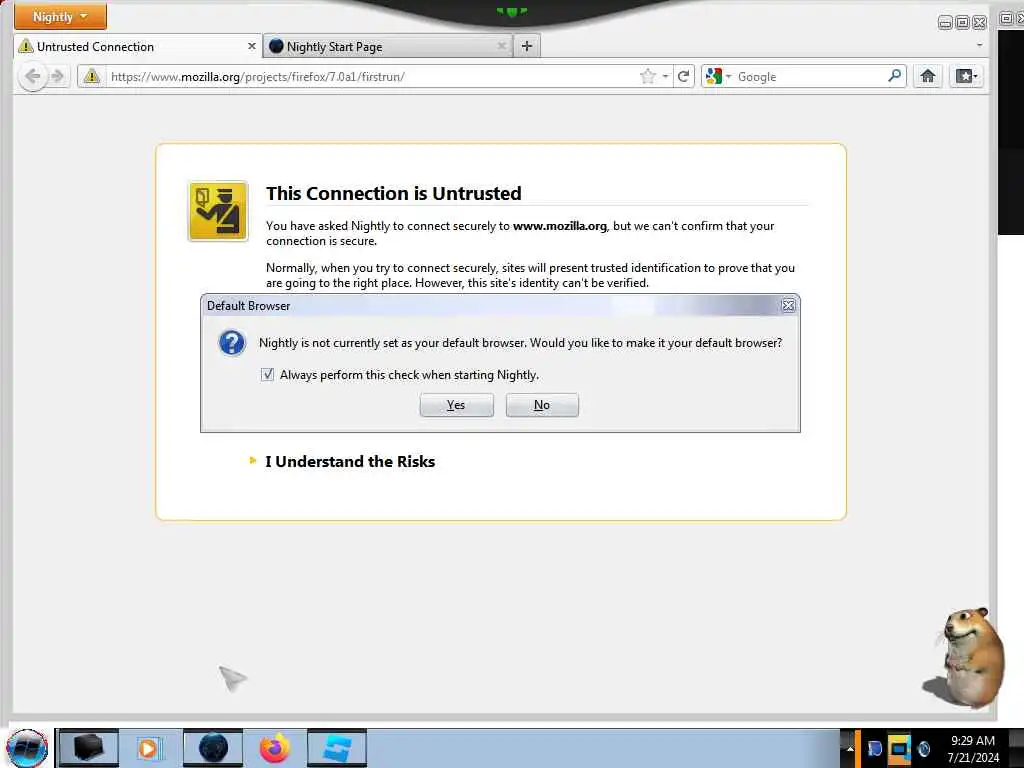
Task: Click the yellow tray icon in system tray
Action: (x=899, y=748)
